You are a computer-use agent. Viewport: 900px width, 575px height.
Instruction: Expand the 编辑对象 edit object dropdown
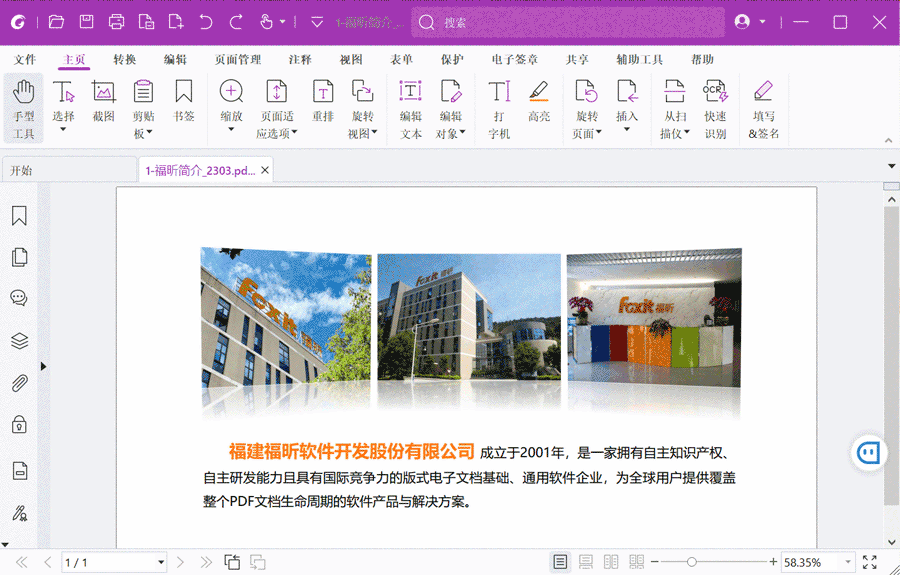pos(463,133)
